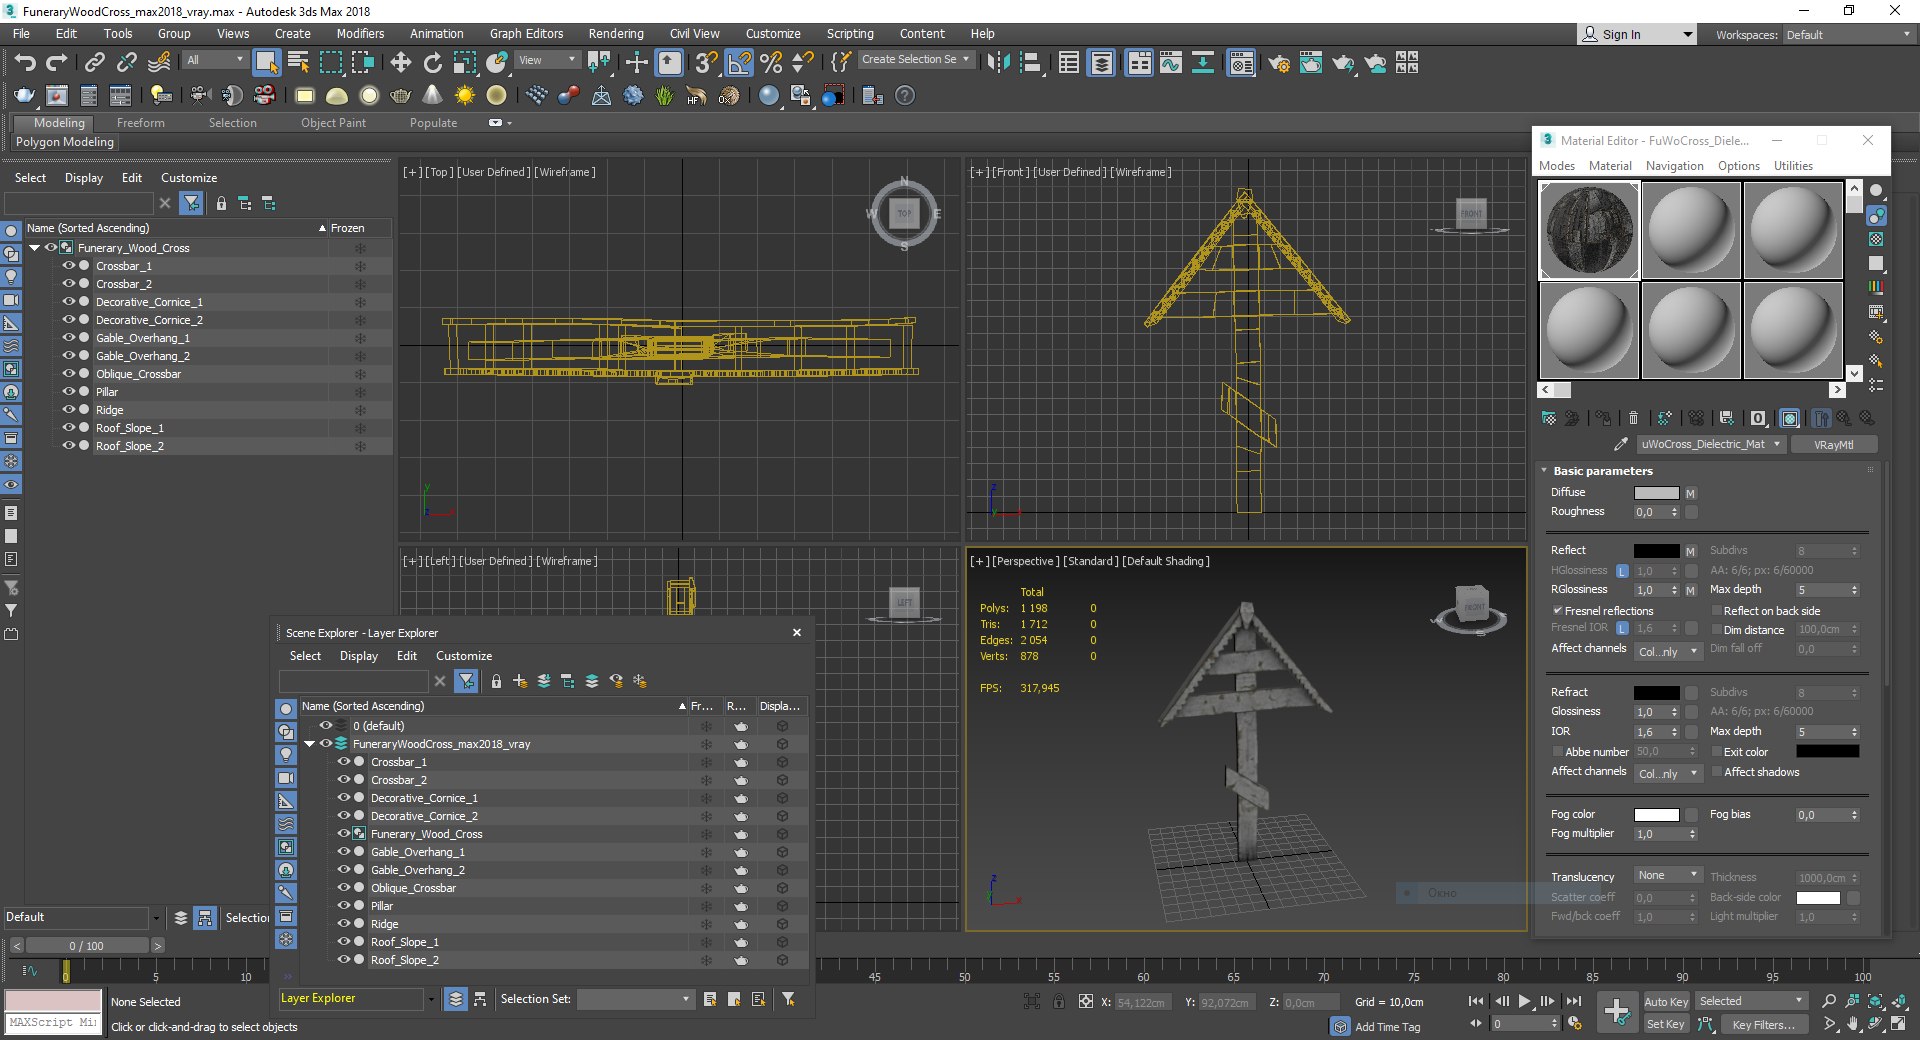Screen dimensions: 1920x1040
Task: Activate the Select and Rotate tool
Action: click(x=433, y=63)
